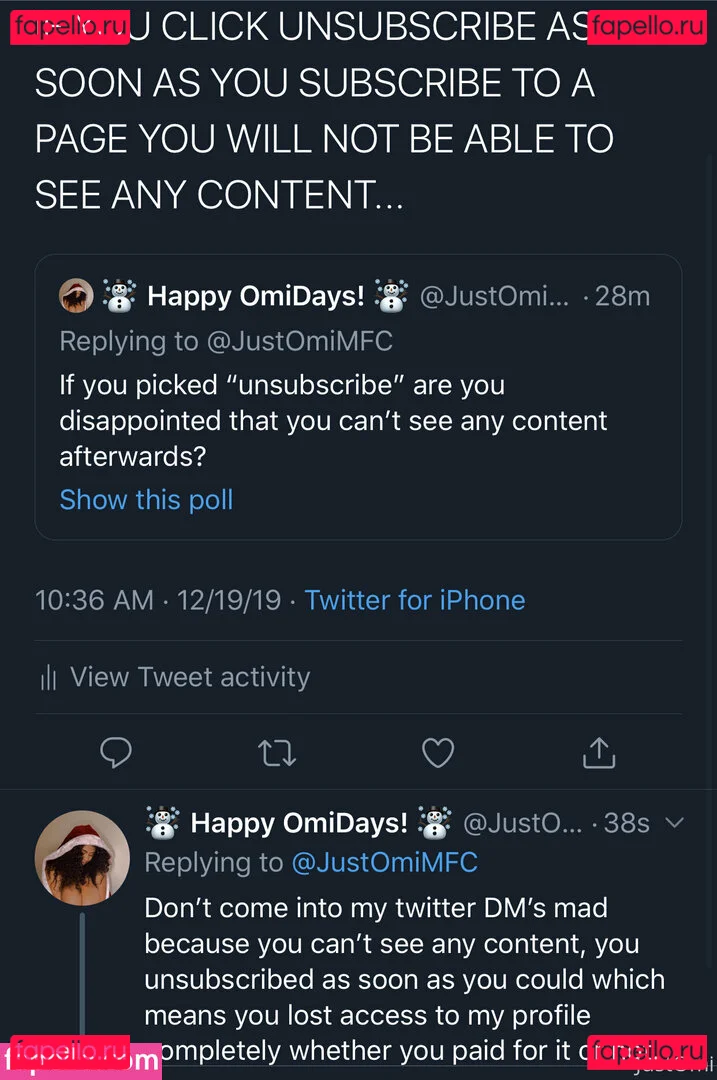The width and height of the screenshot is (717, 1080).
Task: Open the Santa hat profile picture in reply
Action: [x=82, y=857]
